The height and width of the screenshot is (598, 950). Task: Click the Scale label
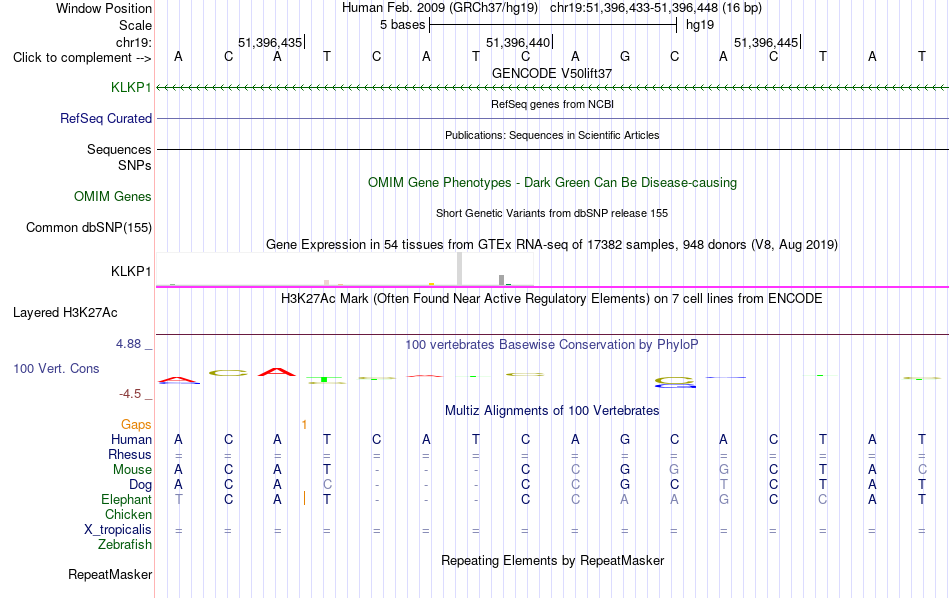(x=135, y=25)
